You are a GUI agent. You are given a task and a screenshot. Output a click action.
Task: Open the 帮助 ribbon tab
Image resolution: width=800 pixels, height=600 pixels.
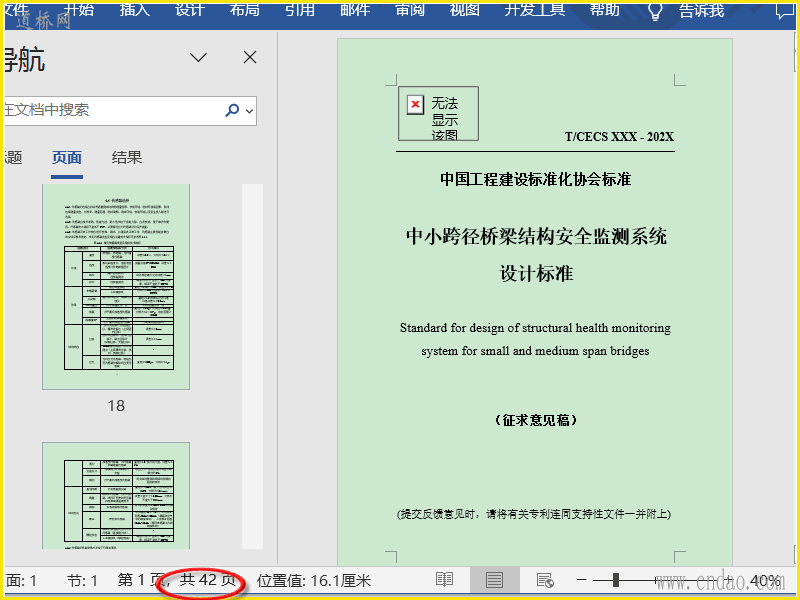point(605,9)
